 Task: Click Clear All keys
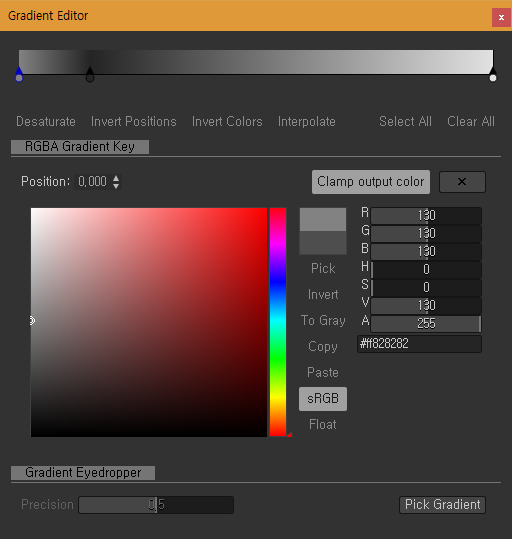471,121
